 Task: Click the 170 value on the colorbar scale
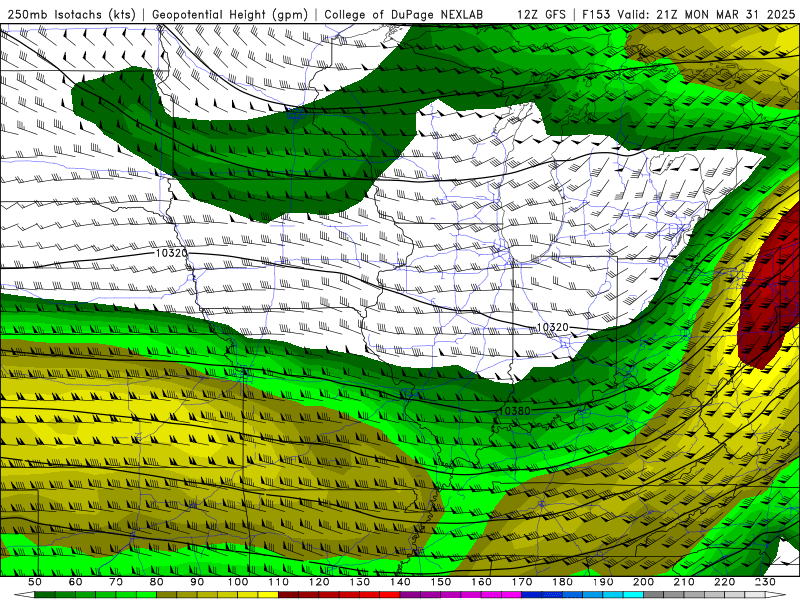coord(522,582)
